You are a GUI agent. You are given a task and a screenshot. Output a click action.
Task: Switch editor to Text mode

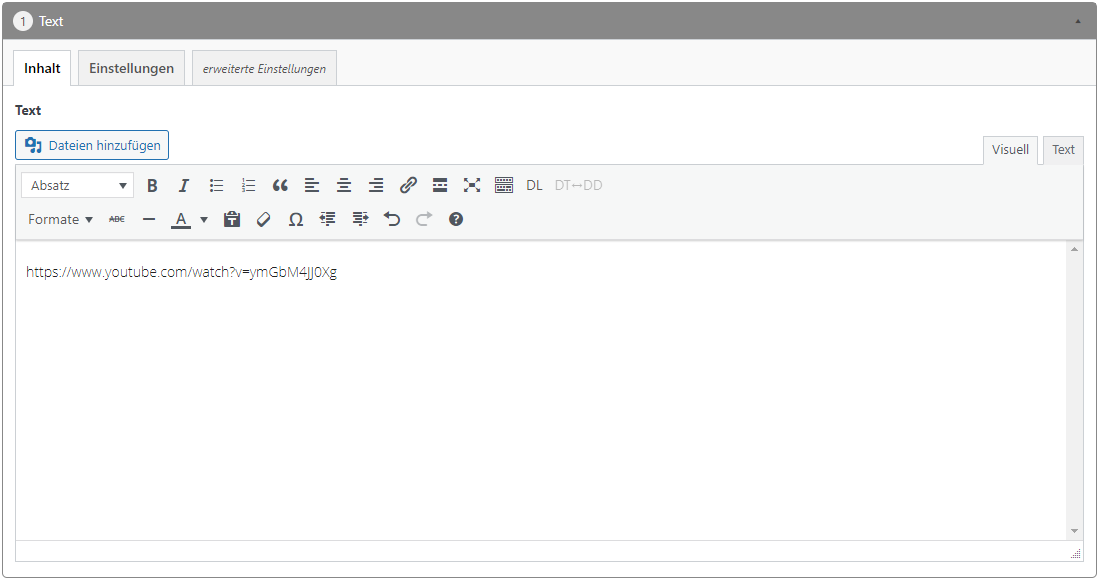1063,150
